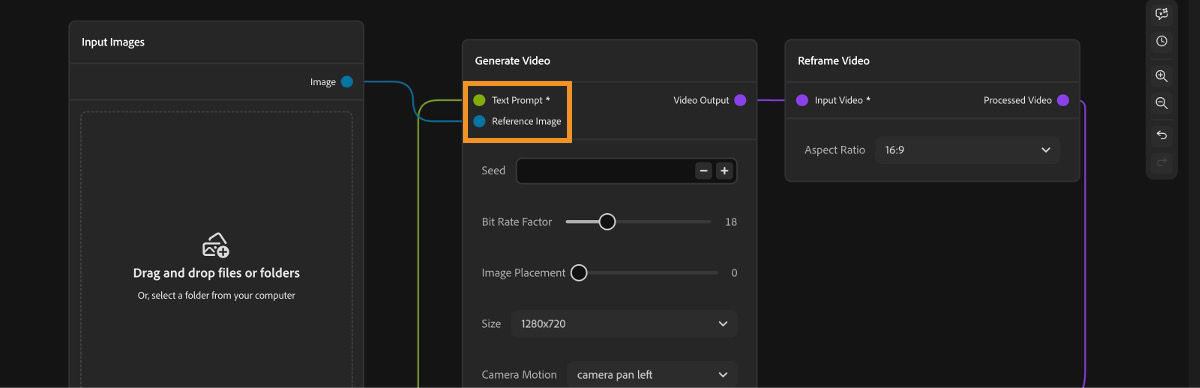
Task: Open the Camera Motion dropdown
Action: click(652, 375)
